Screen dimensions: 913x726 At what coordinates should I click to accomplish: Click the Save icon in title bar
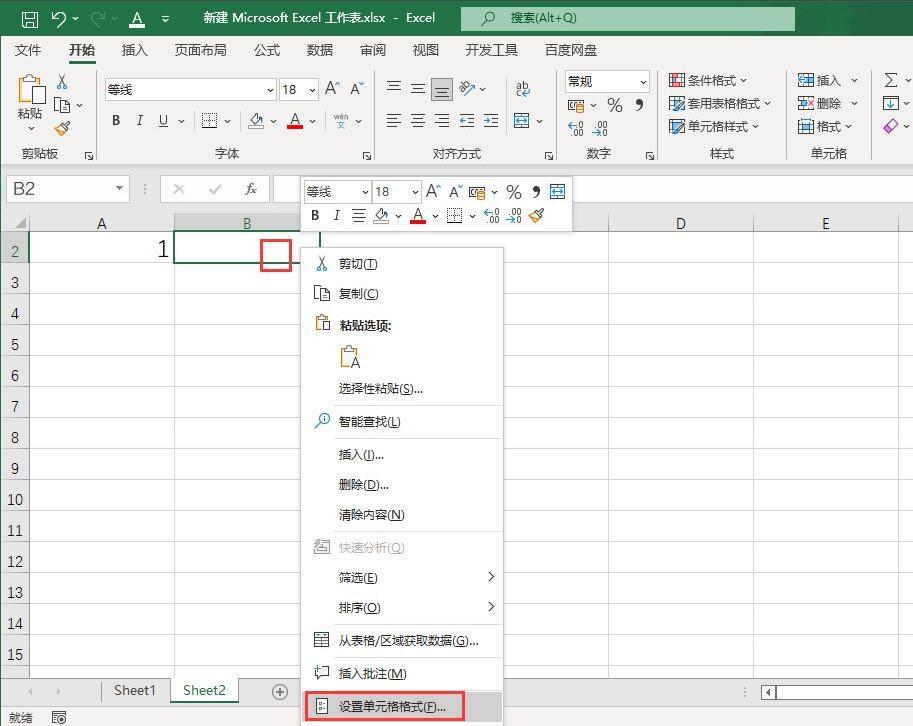pyautogui.click(x=30, y=19)
